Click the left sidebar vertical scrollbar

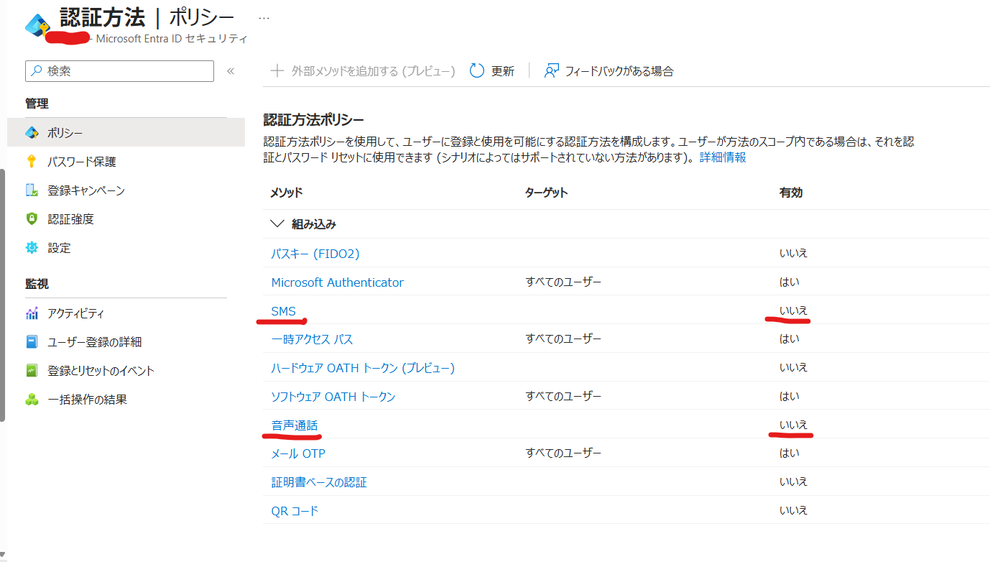(3, 295)
